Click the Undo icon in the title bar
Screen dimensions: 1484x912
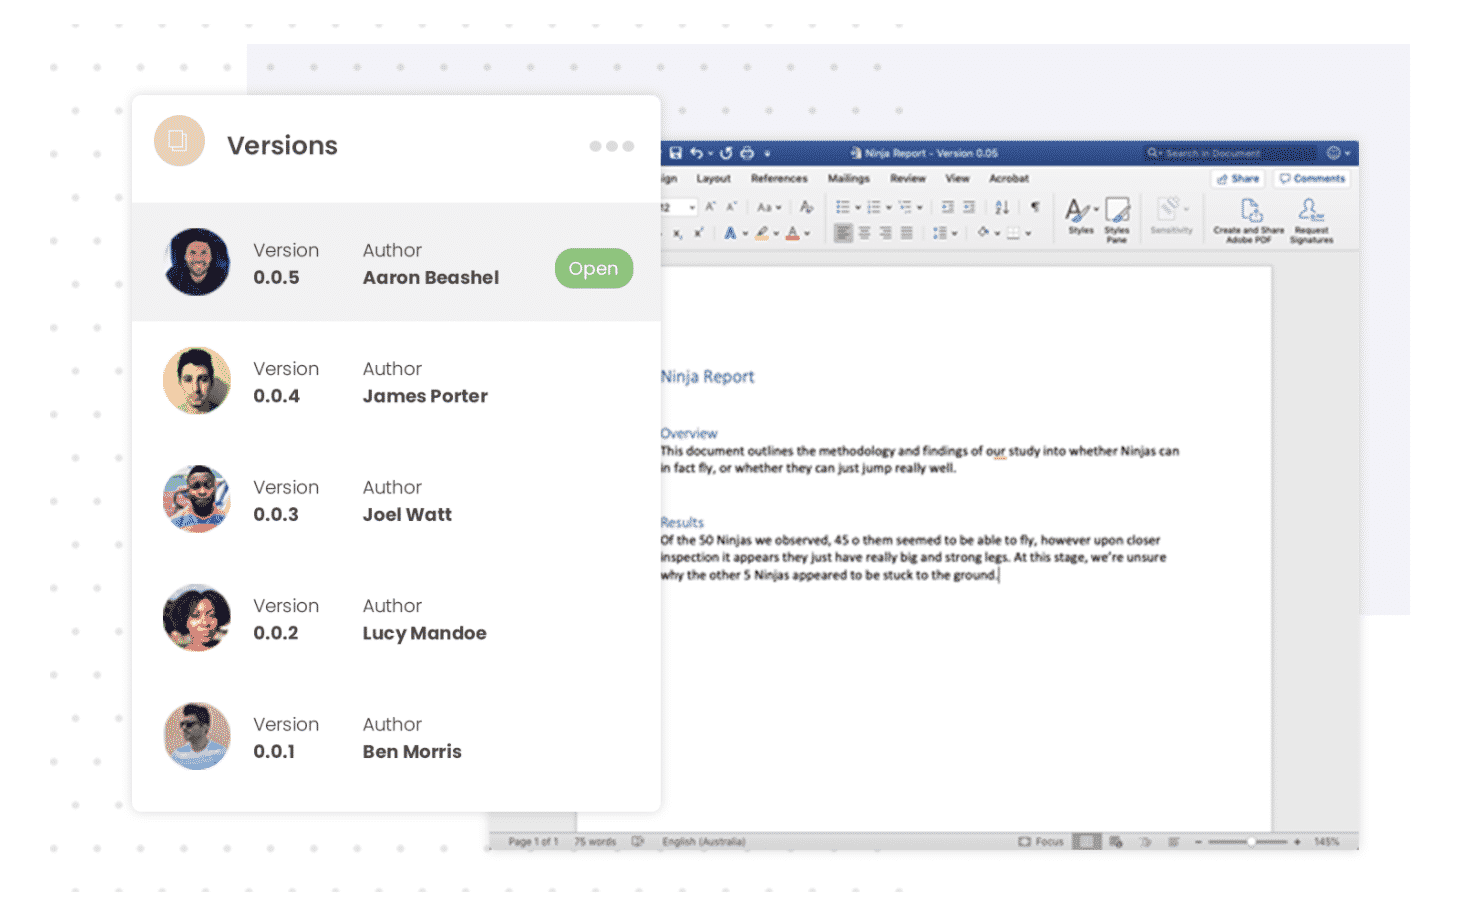point(698,153)
